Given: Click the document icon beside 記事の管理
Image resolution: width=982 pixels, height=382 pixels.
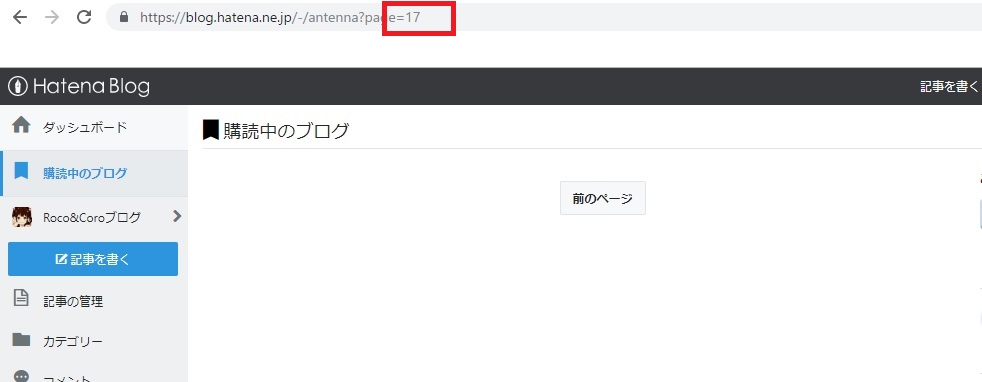Looking at the screenshot, I should [21, 298].
